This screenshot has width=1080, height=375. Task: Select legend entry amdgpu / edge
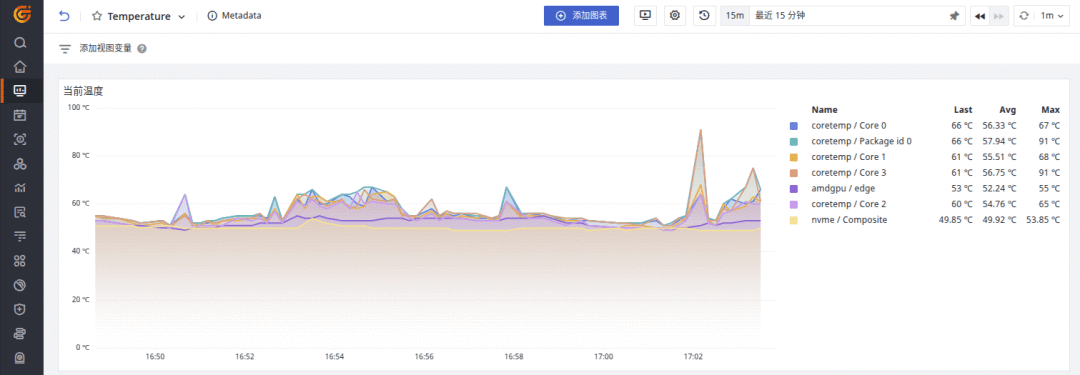tap(843, 188)
